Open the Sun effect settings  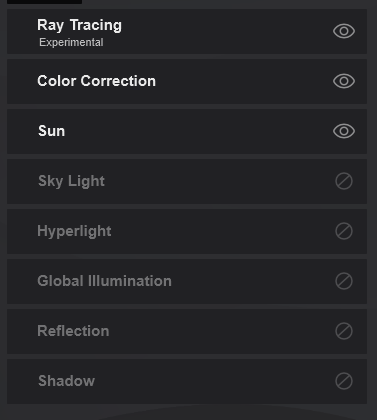51,131
